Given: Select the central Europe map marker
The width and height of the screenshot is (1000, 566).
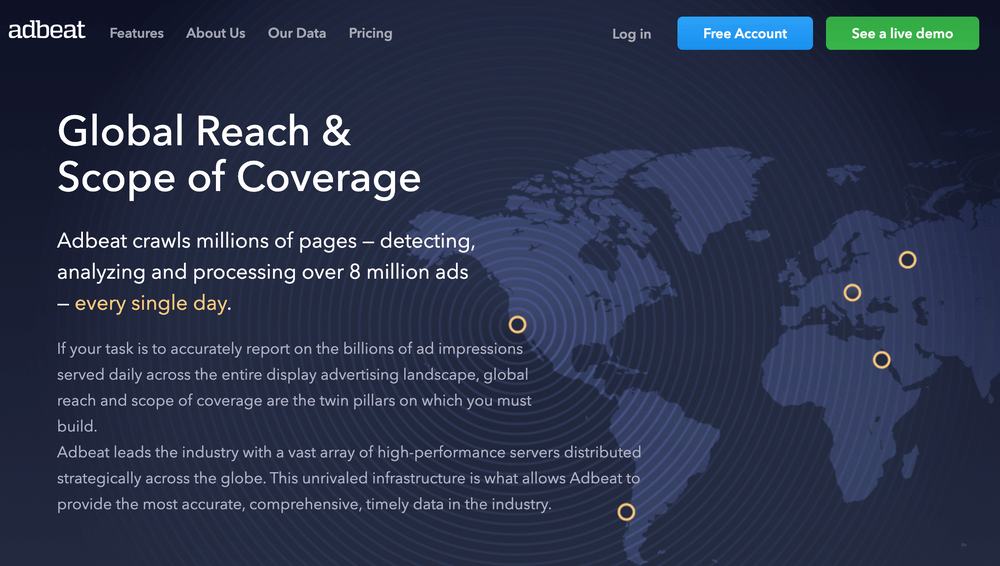Looking at the screenshot, I should tap(852, 293).
